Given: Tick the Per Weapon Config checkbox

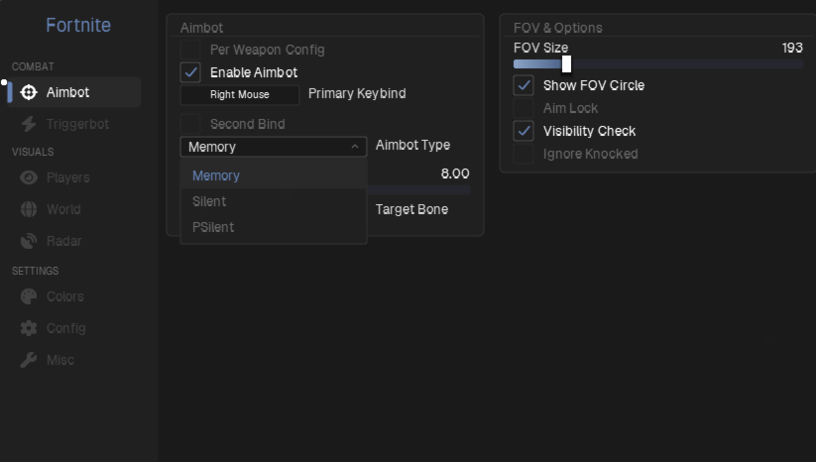Looking at the screenshot, I should pos(190,50).
